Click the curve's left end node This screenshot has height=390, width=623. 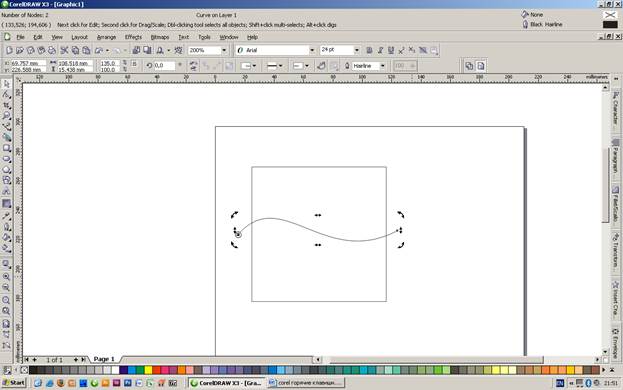click(x=238, y=235)
